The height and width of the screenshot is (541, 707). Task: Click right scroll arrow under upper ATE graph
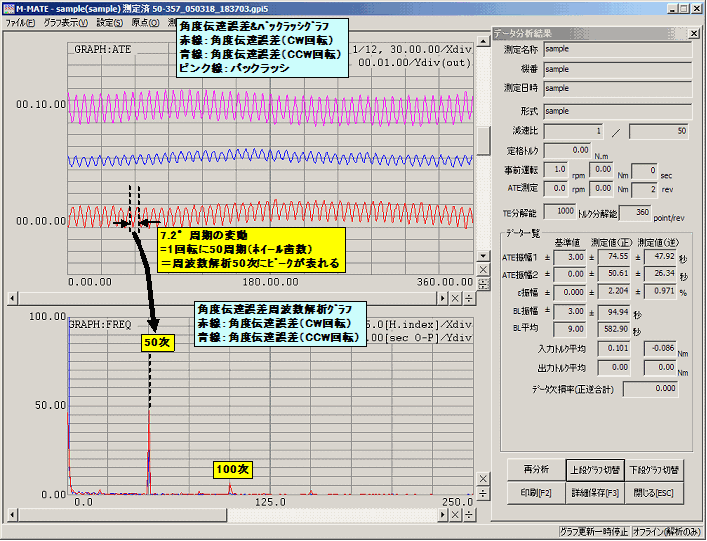coord(441,298)
